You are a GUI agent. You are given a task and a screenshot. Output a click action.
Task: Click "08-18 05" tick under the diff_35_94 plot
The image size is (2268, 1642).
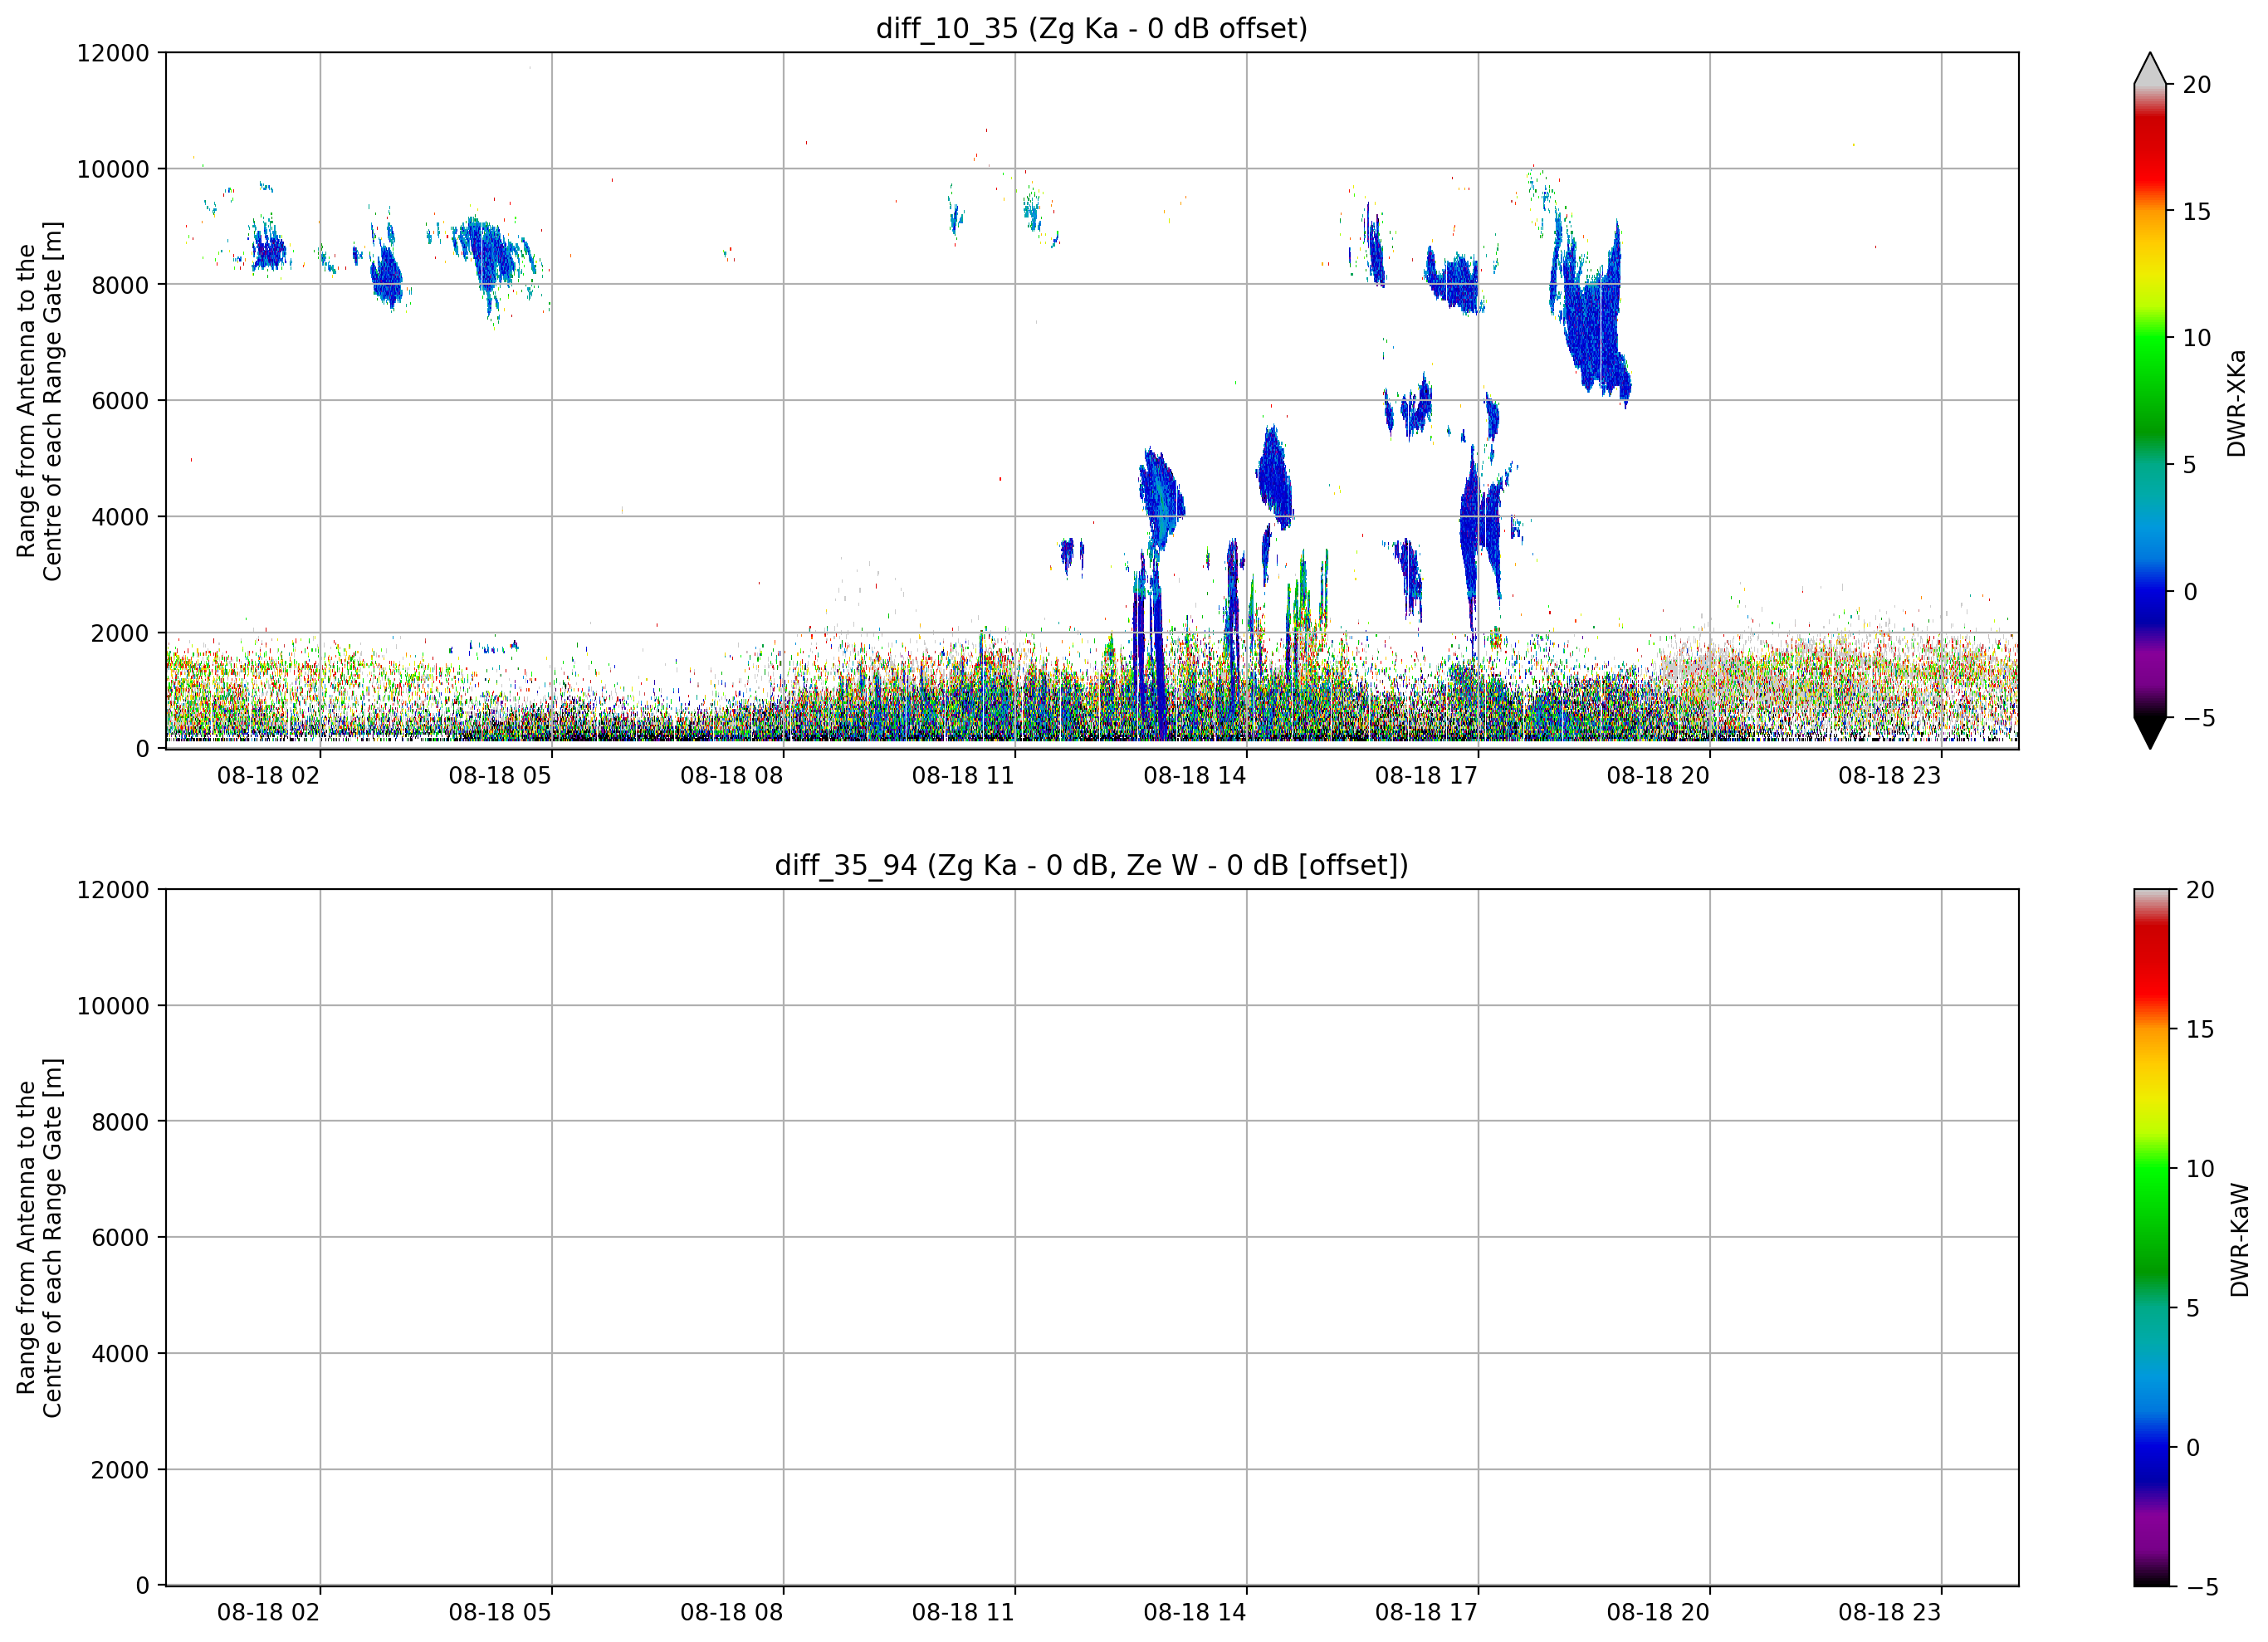[x=500, y=1613]
